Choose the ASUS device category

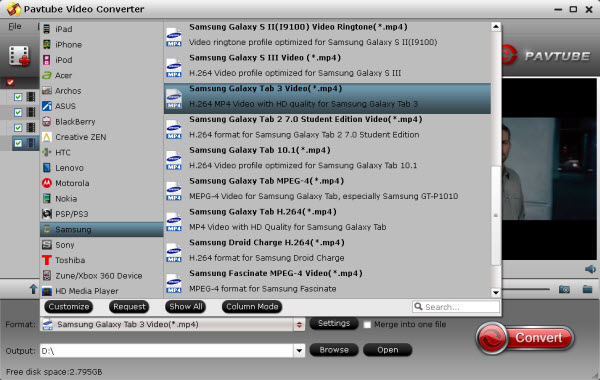coord(101,106)
